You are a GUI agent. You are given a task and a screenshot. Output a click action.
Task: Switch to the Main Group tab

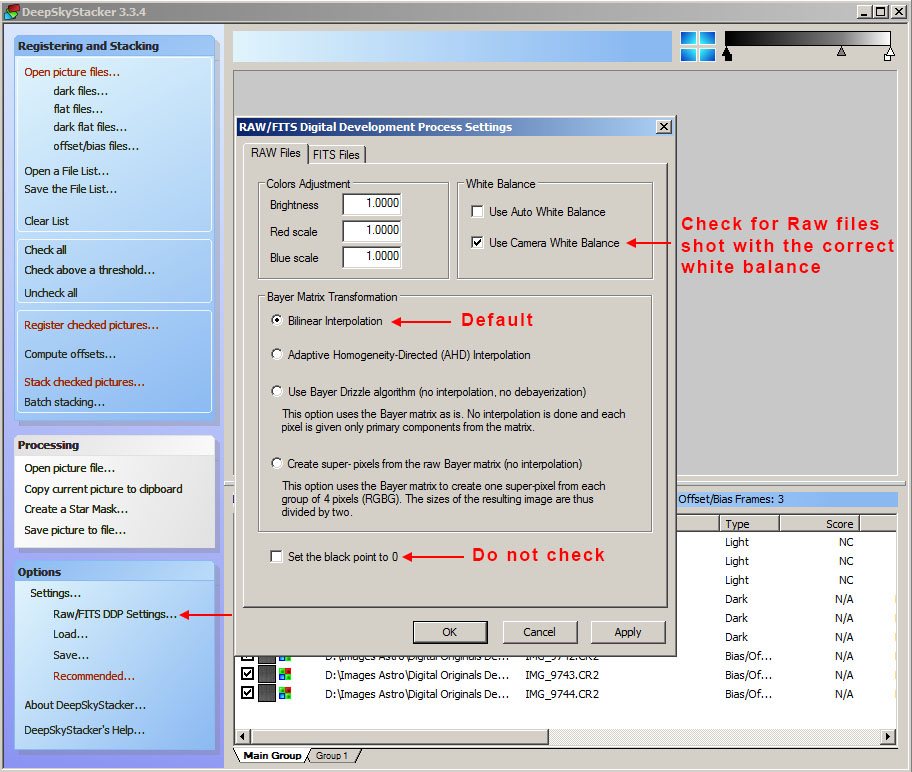tap(272, 756)
